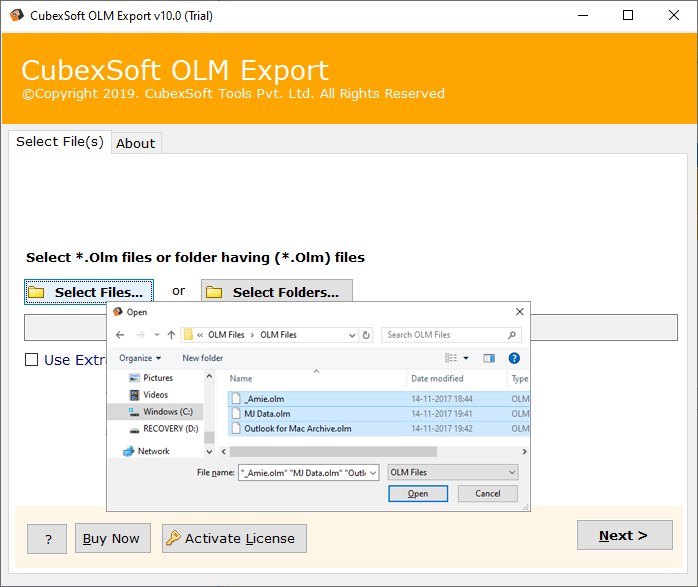
Task: Switch to the About tab
Action: 135,143
